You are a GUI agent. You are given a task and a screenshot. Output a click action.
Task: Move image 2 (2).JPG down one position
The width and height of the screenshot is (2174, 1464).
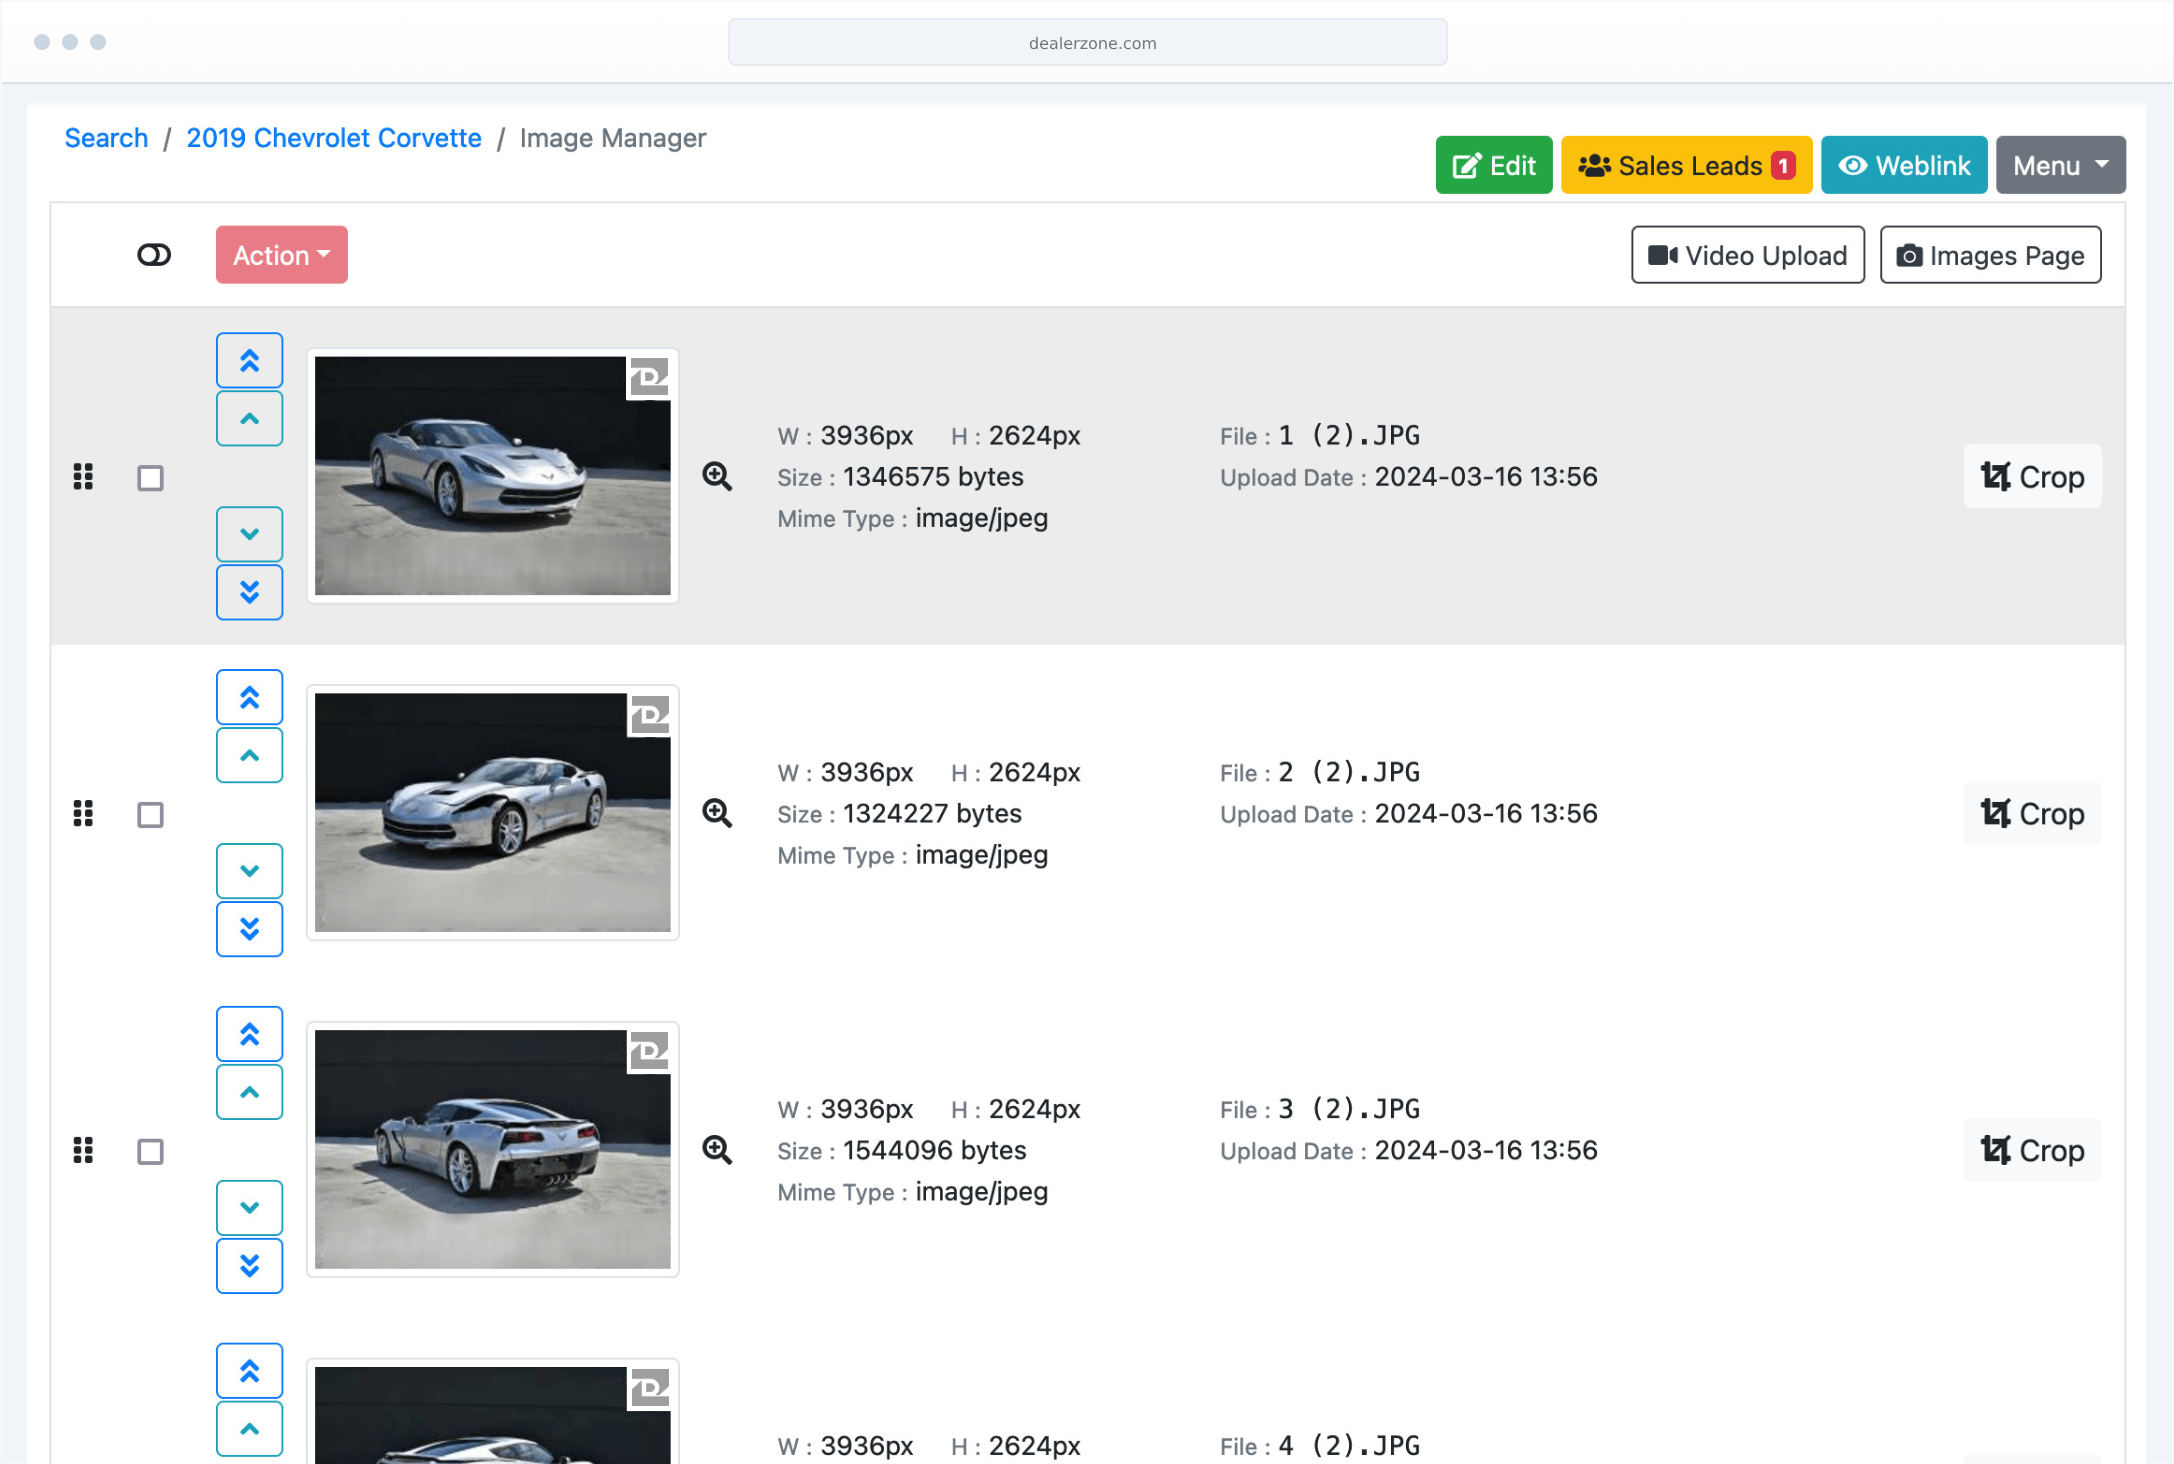[249, 870]
